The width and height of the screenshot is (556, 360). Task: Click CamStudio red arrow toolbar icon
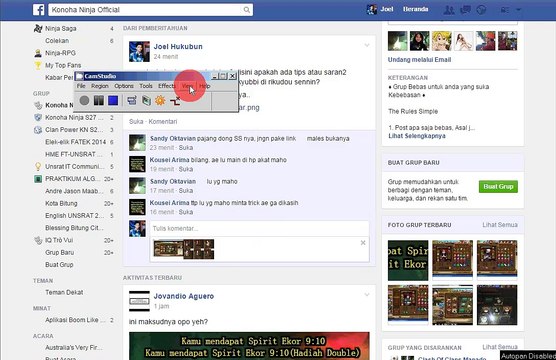pos(175,101)
